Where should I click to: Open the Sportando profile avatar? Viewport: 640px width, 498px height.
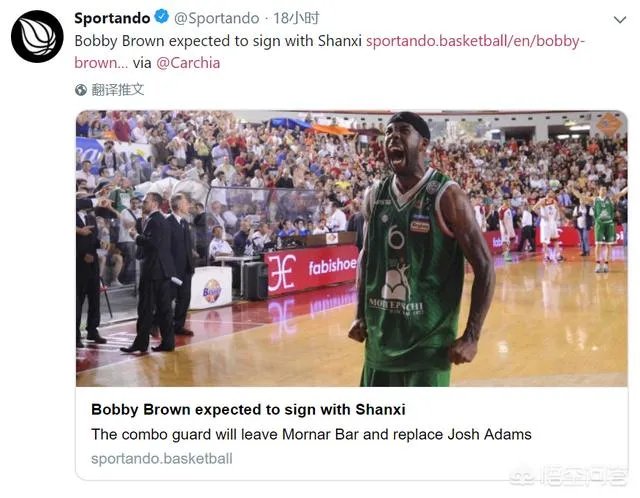(x=37, y=36)
